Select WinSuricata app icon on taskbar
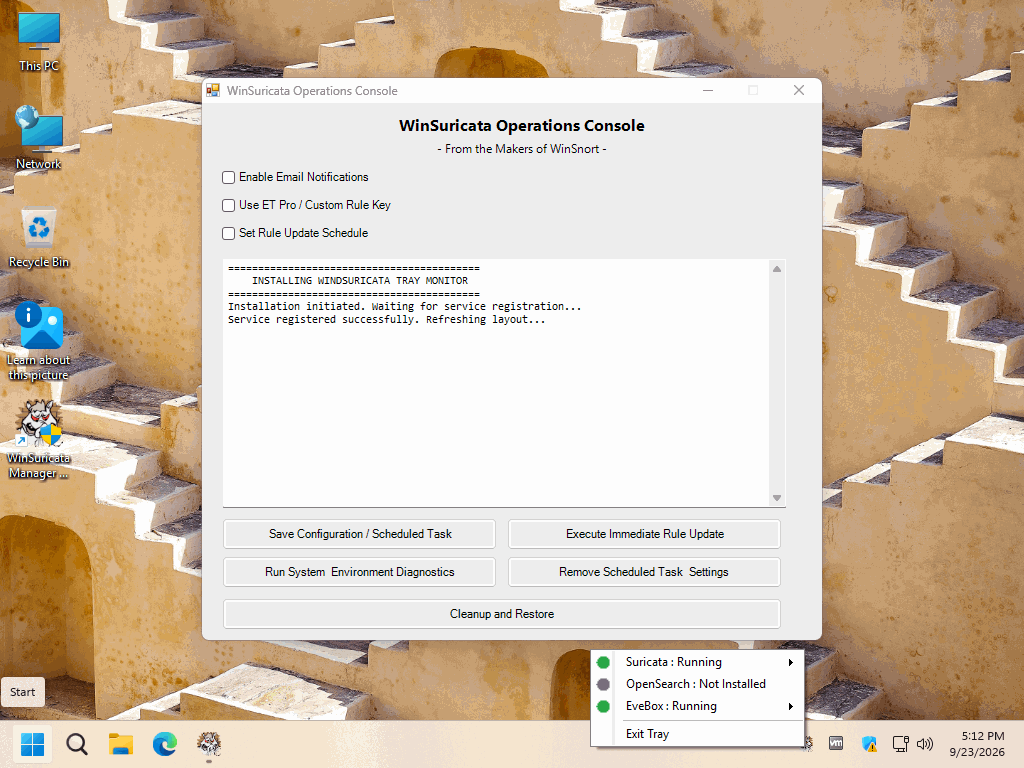Image resolution: width=1024 pixels, height=768 pixels. [209, 744]
